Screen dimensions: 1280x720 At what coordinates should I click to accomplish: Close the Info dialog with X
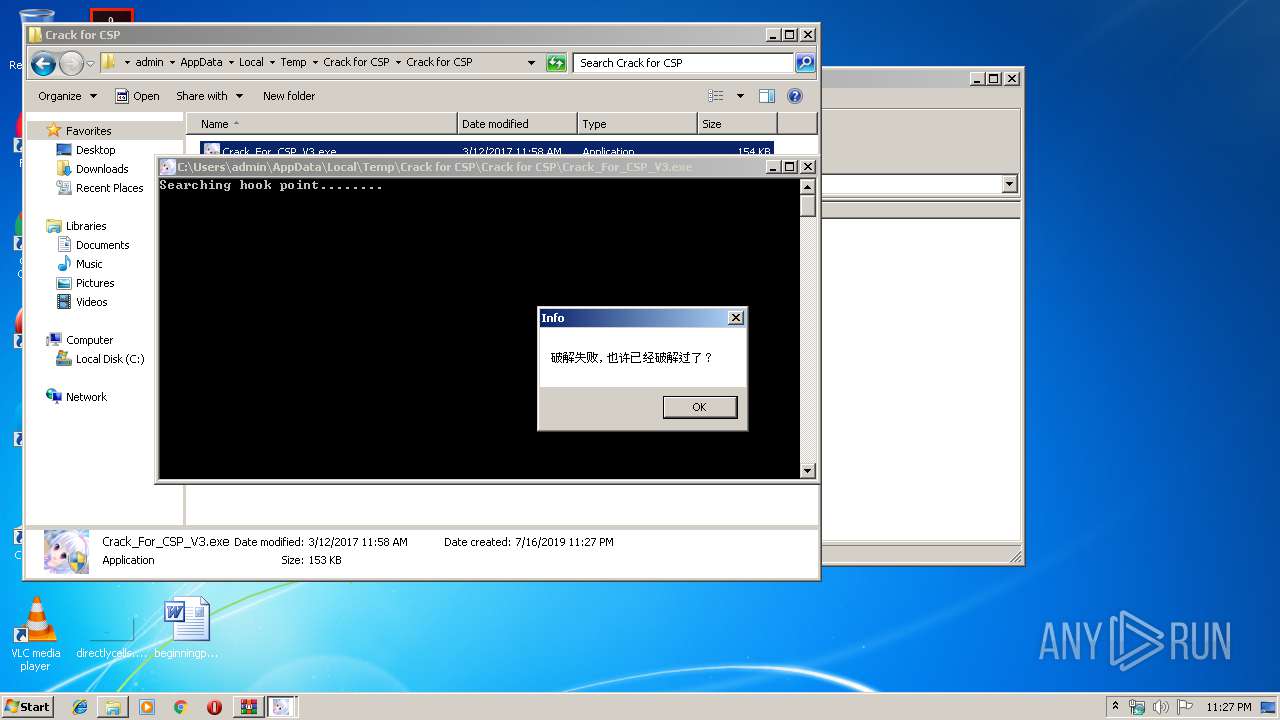tap(736, 318)
